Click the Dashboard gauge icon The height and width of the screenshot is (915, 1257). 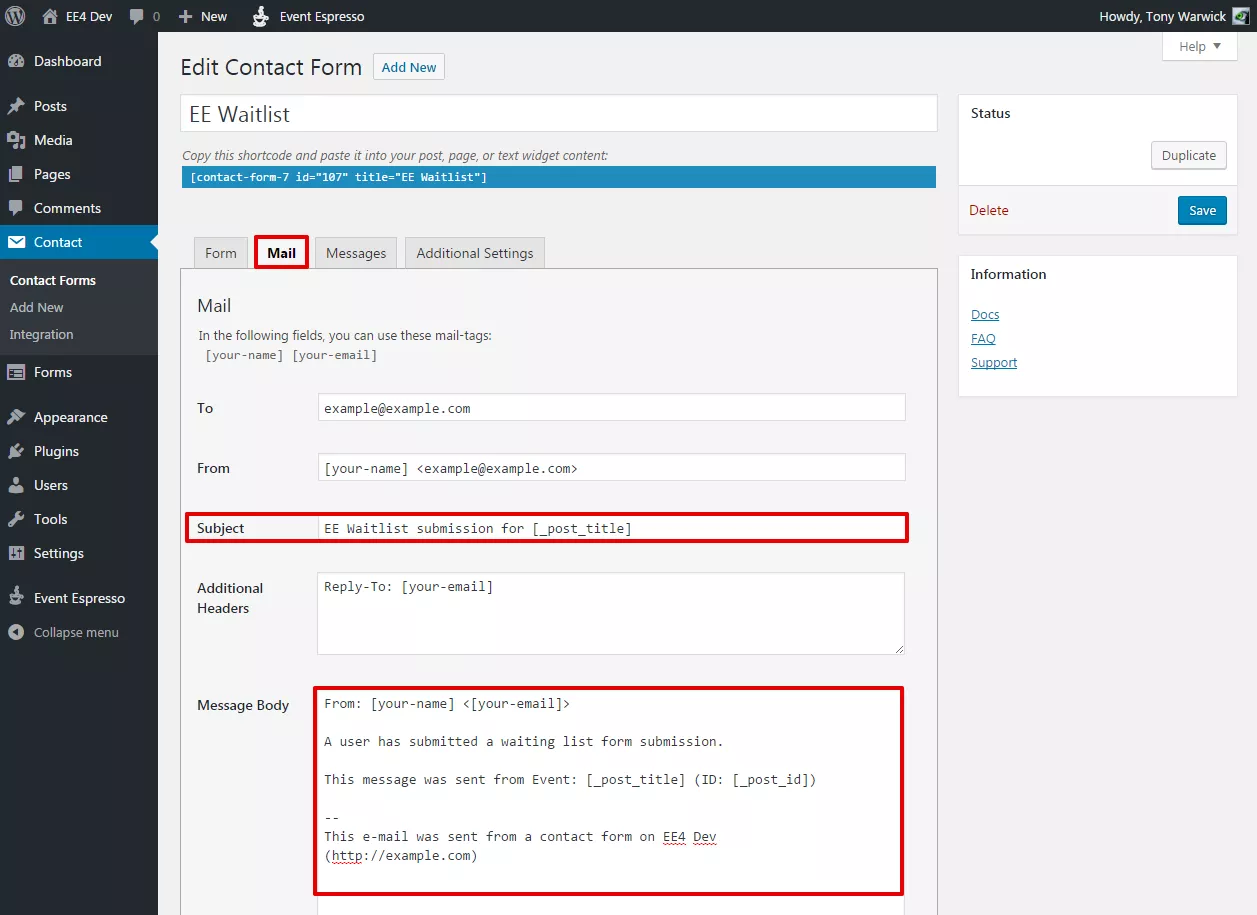click(x=16, y=61)
